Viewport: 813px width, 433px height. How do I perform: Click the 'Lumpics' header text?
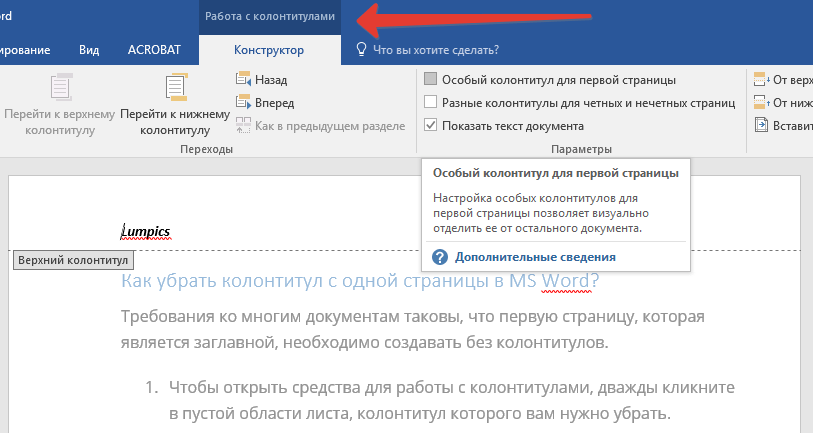[145, 231]
